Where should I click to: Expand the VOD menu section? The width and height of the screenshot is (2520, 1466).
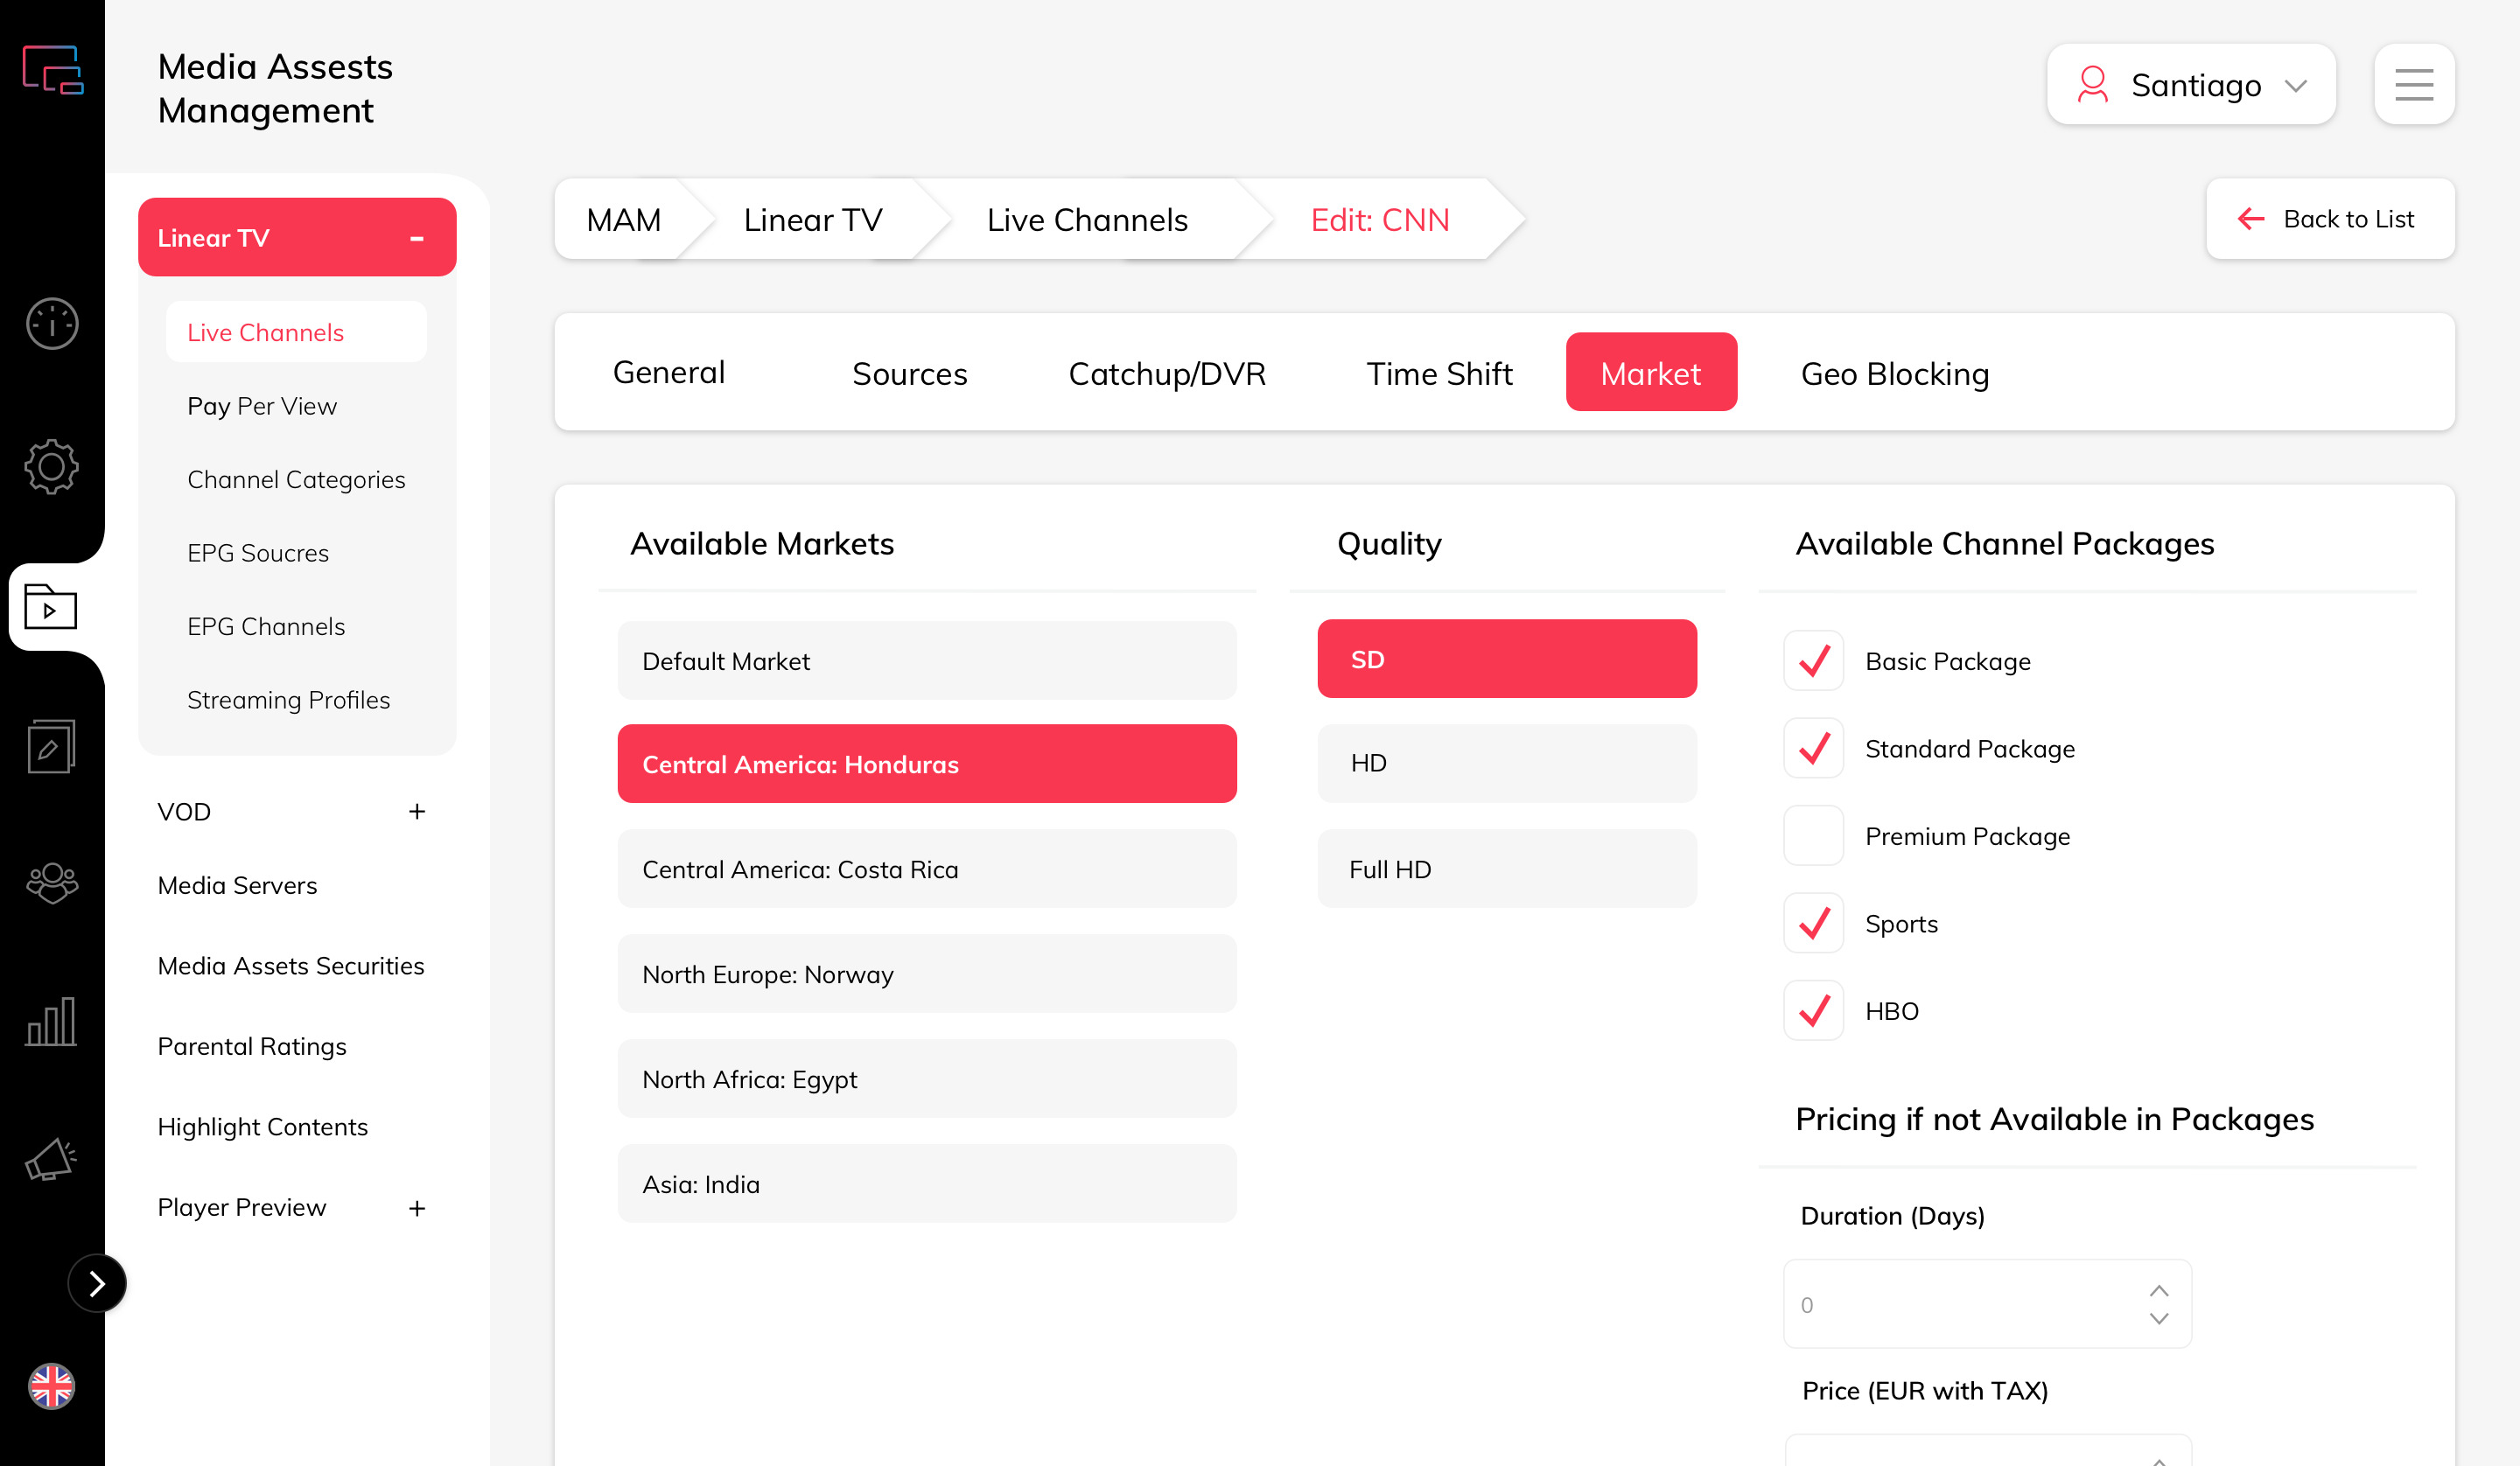coord(417,812)
